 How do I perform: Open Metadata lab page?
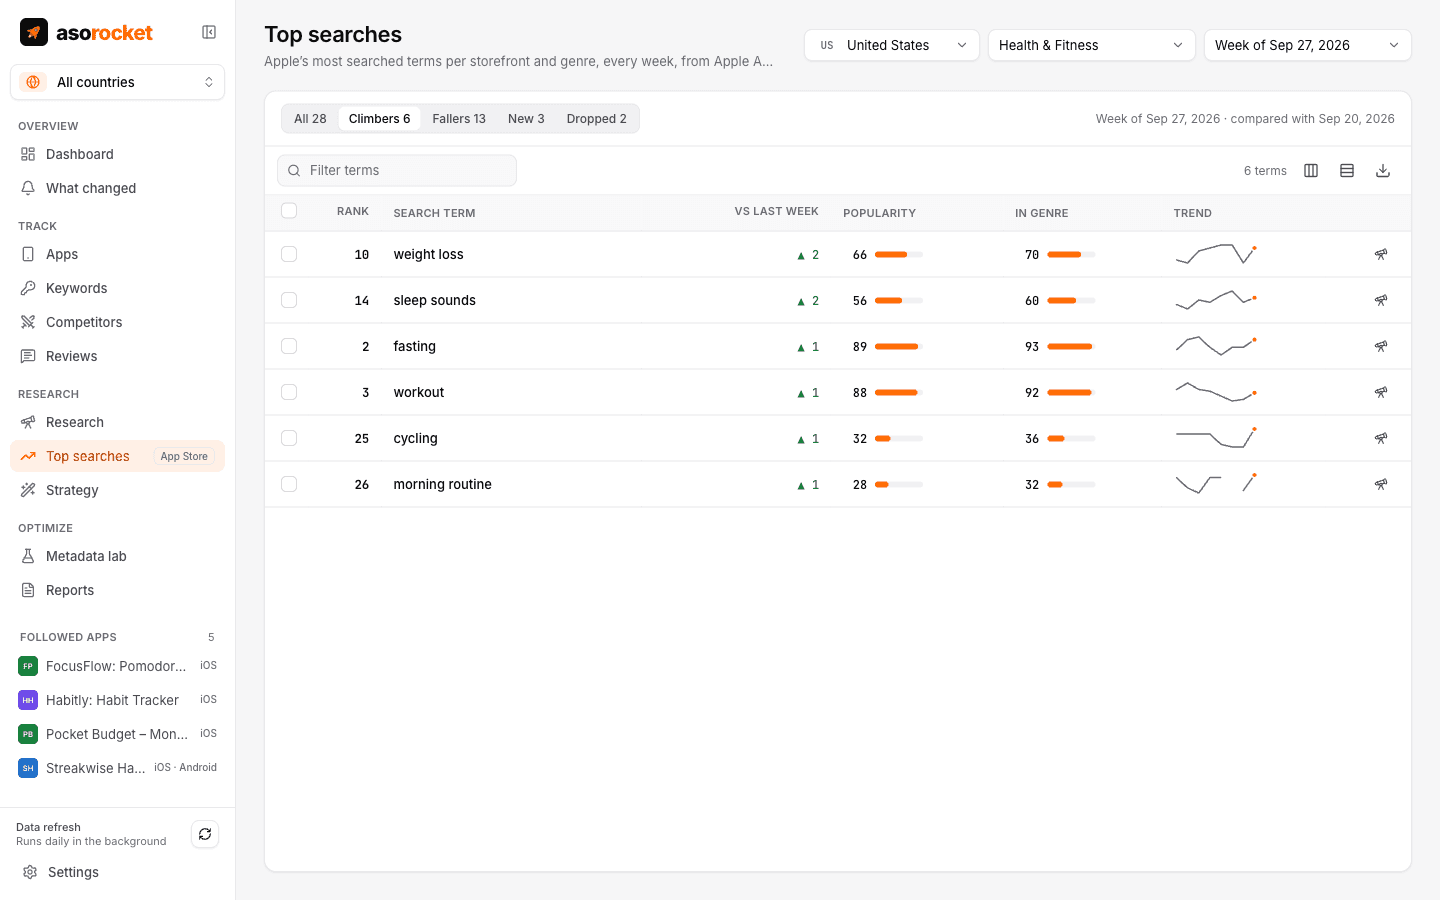pyautogui.click(x=118, y=556)
